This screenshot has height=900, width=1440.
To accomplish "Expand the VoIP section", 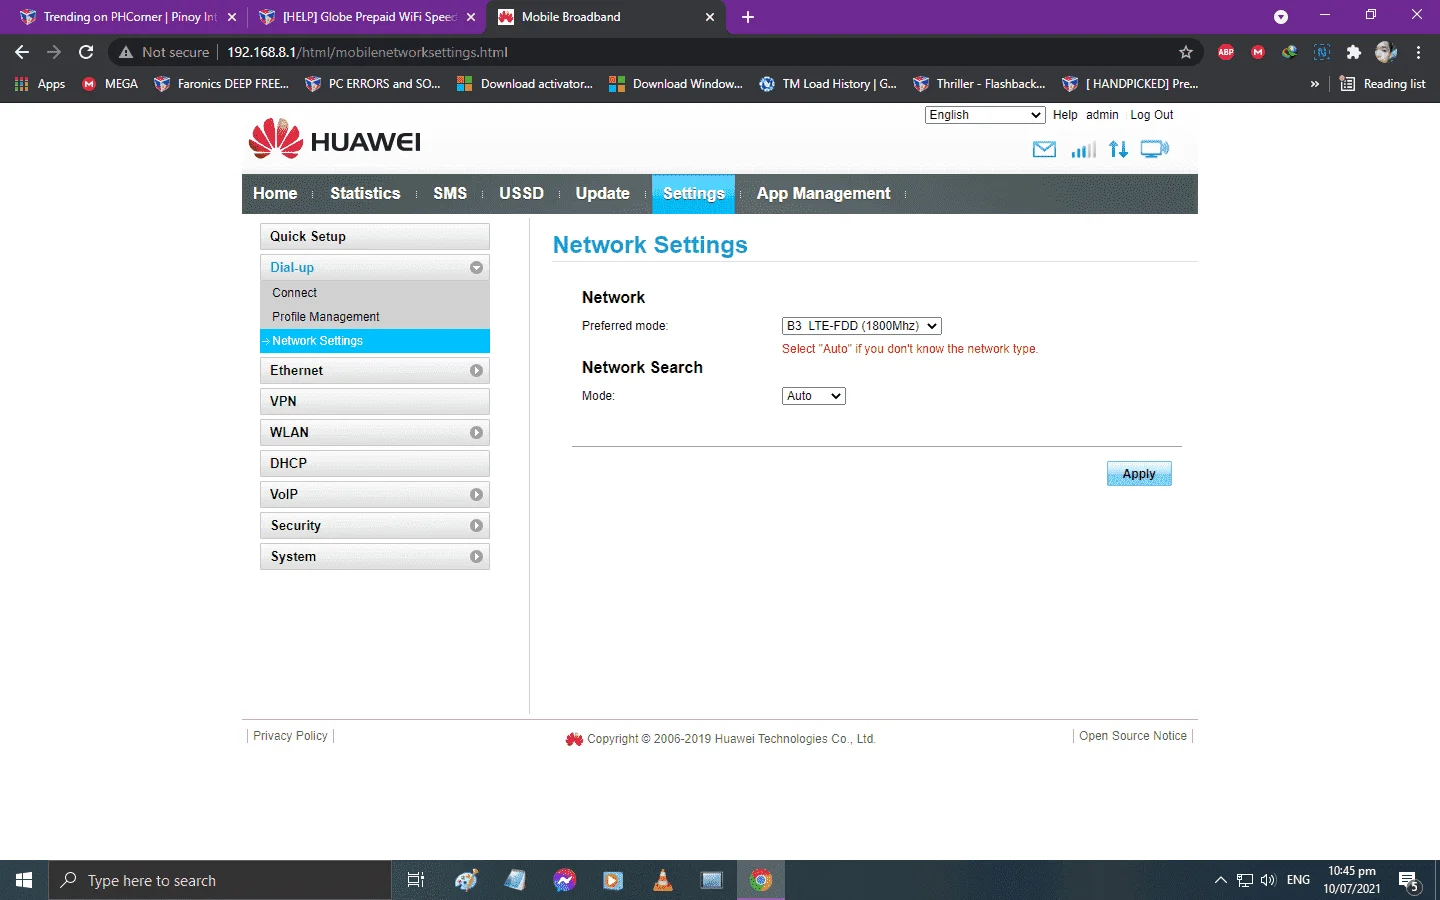I will click(476, 495).
